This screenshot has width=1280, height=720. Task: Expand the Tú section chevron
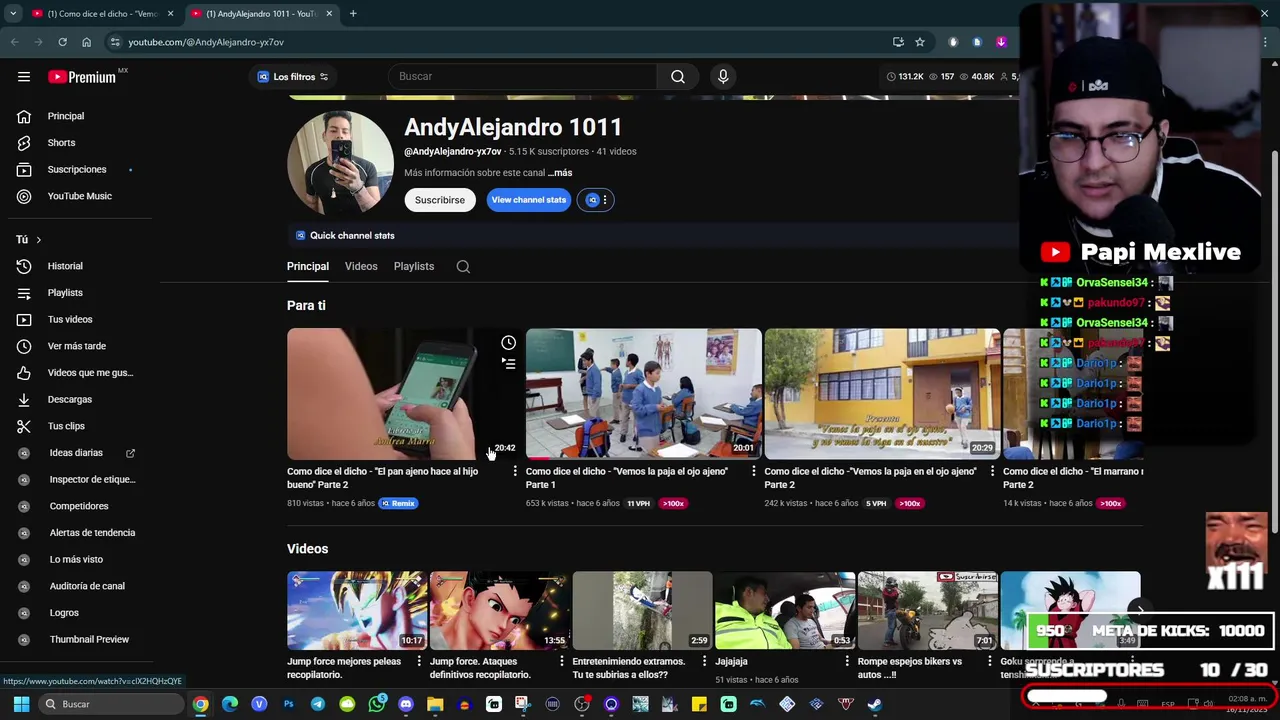pyautogui.click(x=38, y=240)
